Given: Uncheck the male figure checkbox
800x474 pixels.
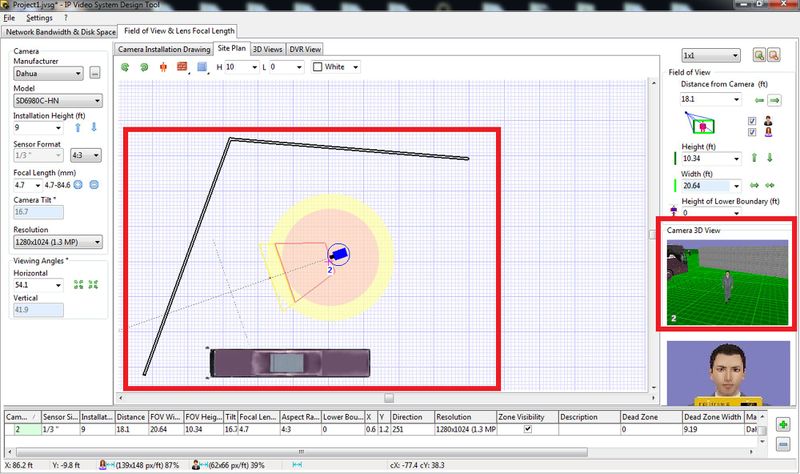Looking at the screenshot, I should tap(753, 120).
